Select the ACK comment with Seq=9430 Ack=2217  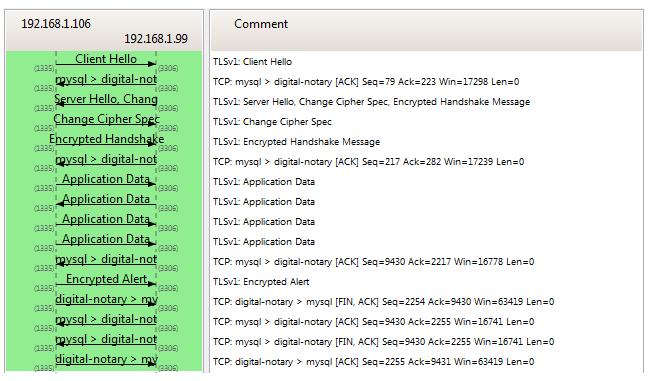point(374,262)
